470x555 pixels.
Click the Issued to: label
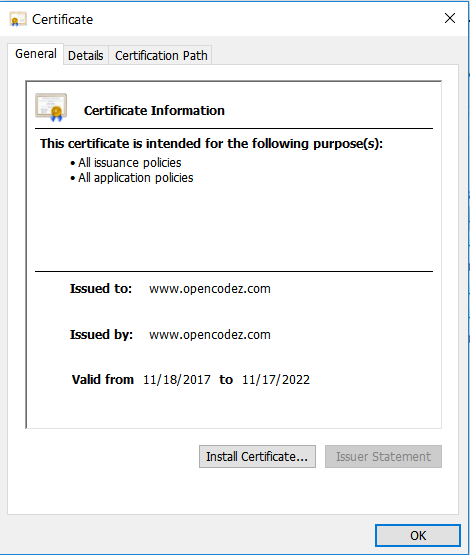pos(101,289)
